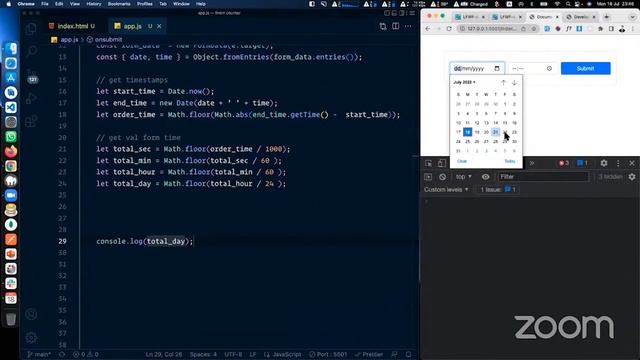Click Spaces: 4 indentation setting
Image resolution: width=640 pixels, height=360 pixels.
203,354
